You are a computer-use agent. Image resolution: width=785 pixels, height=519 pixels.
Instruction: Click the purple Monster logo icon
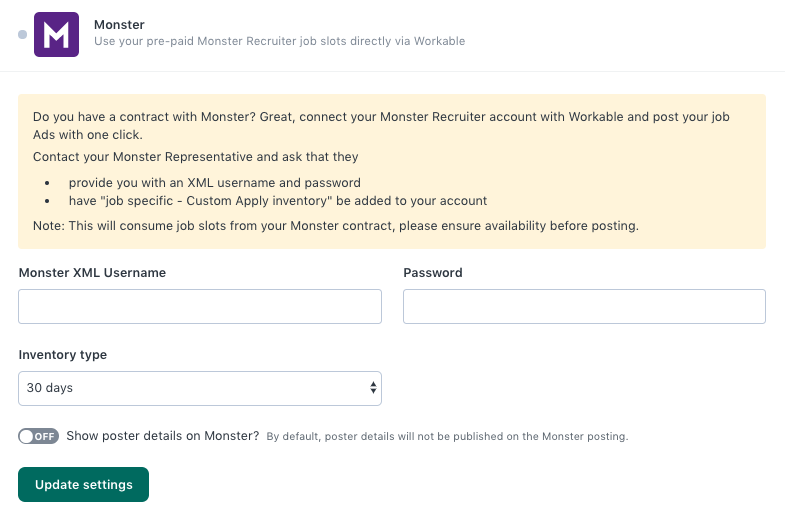(56, 35)
